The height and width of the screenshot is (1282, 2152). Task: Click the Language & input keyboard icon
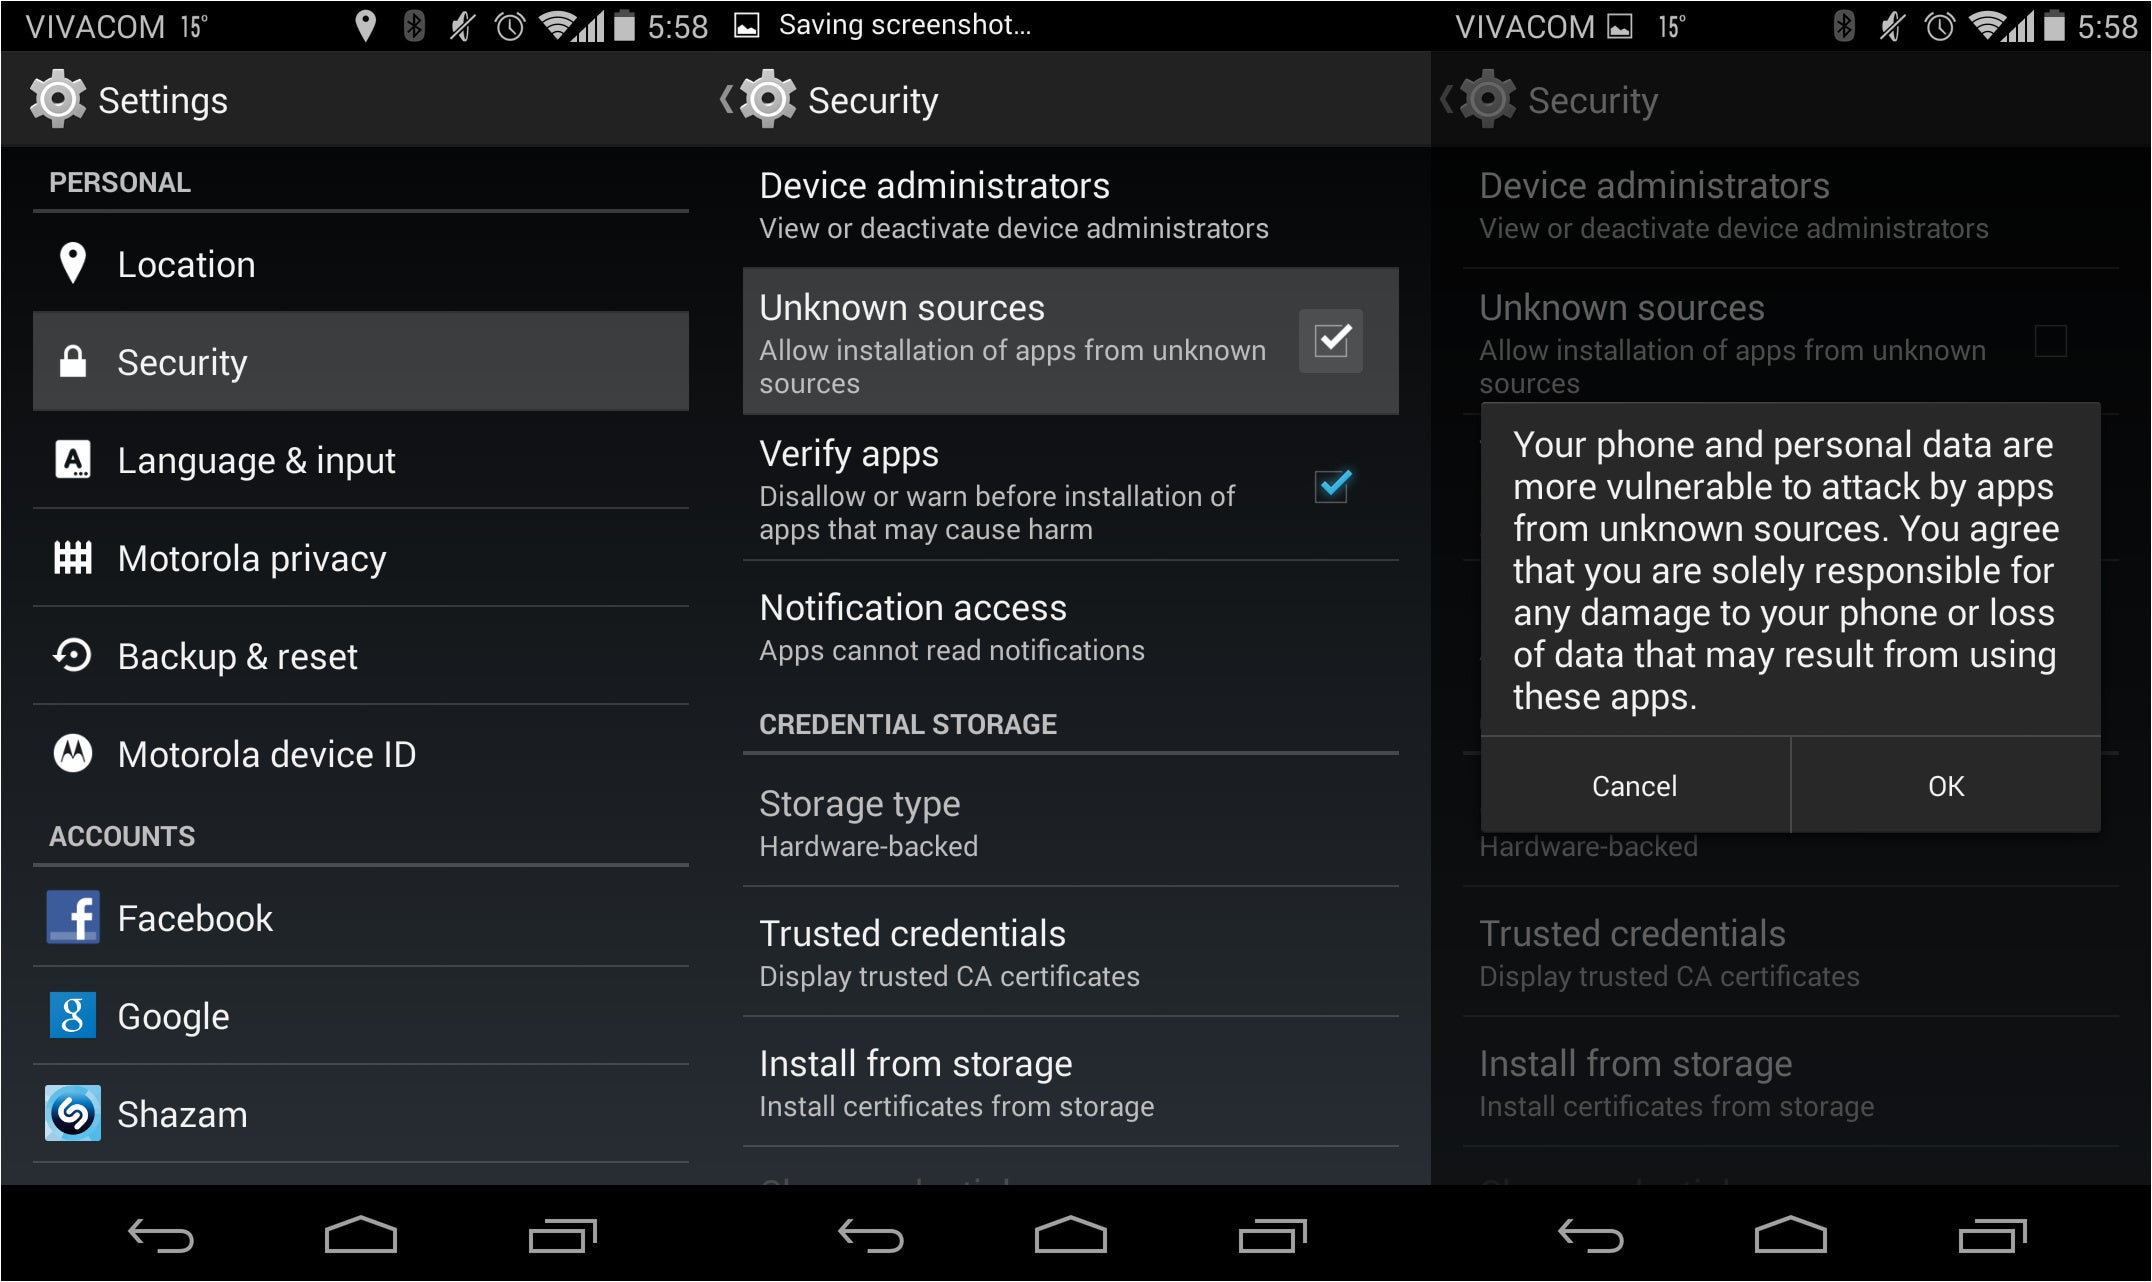coord(70,459)
